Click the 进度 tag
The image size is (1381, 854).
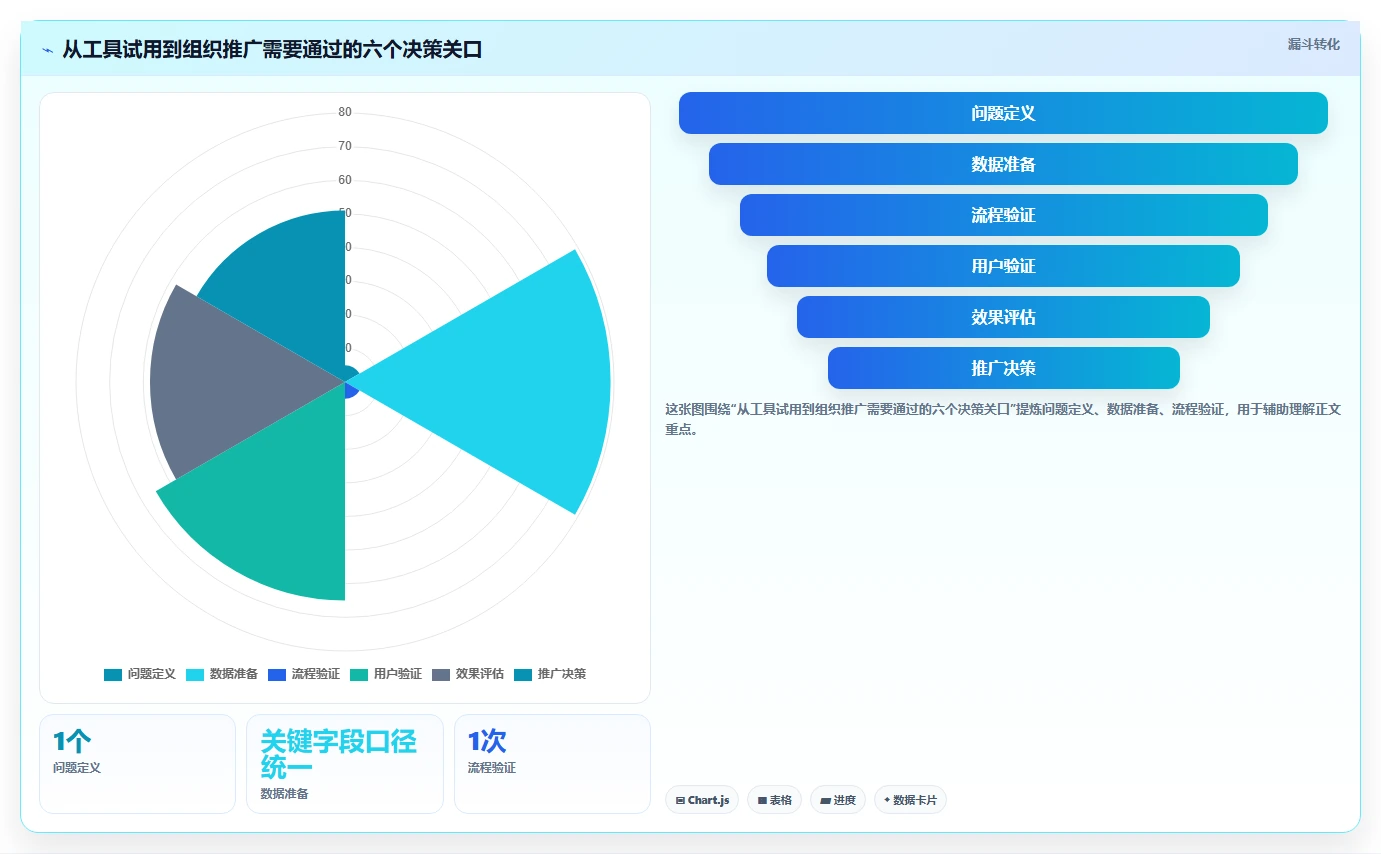838,800
